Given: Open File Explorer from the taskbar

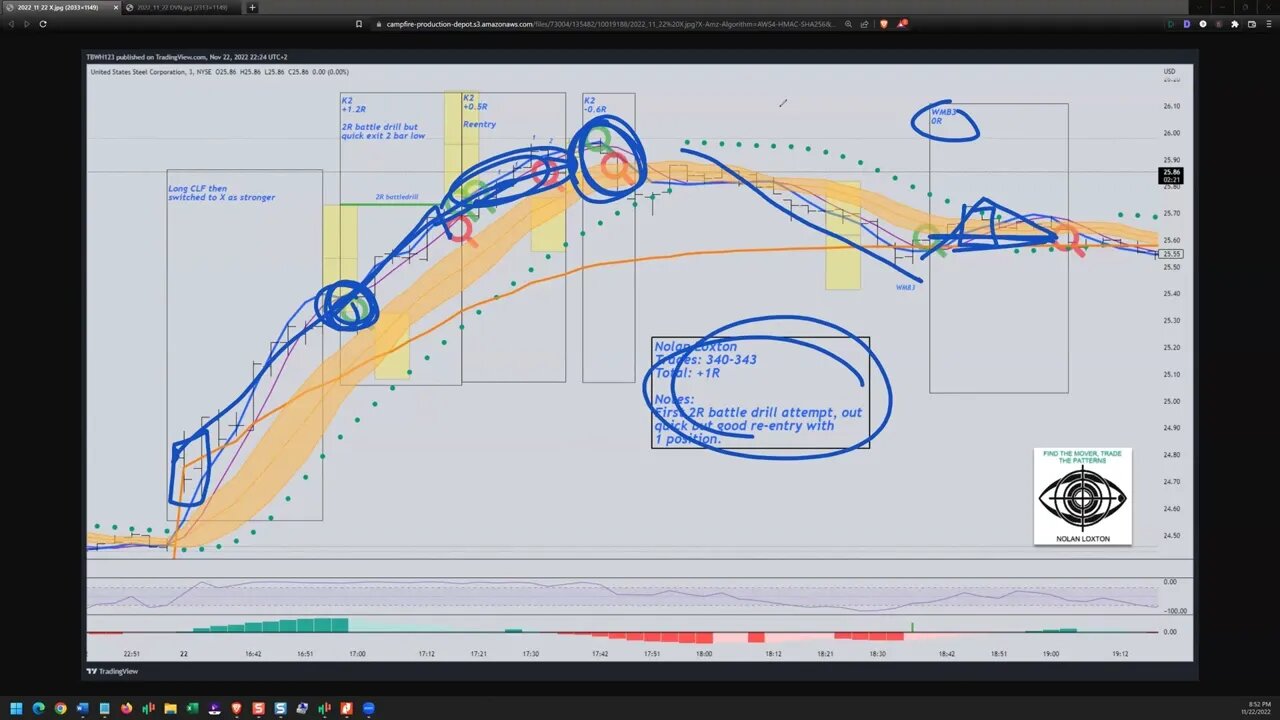Looking at the screenshot, I should pyautogui.click(x=170, y=708).
